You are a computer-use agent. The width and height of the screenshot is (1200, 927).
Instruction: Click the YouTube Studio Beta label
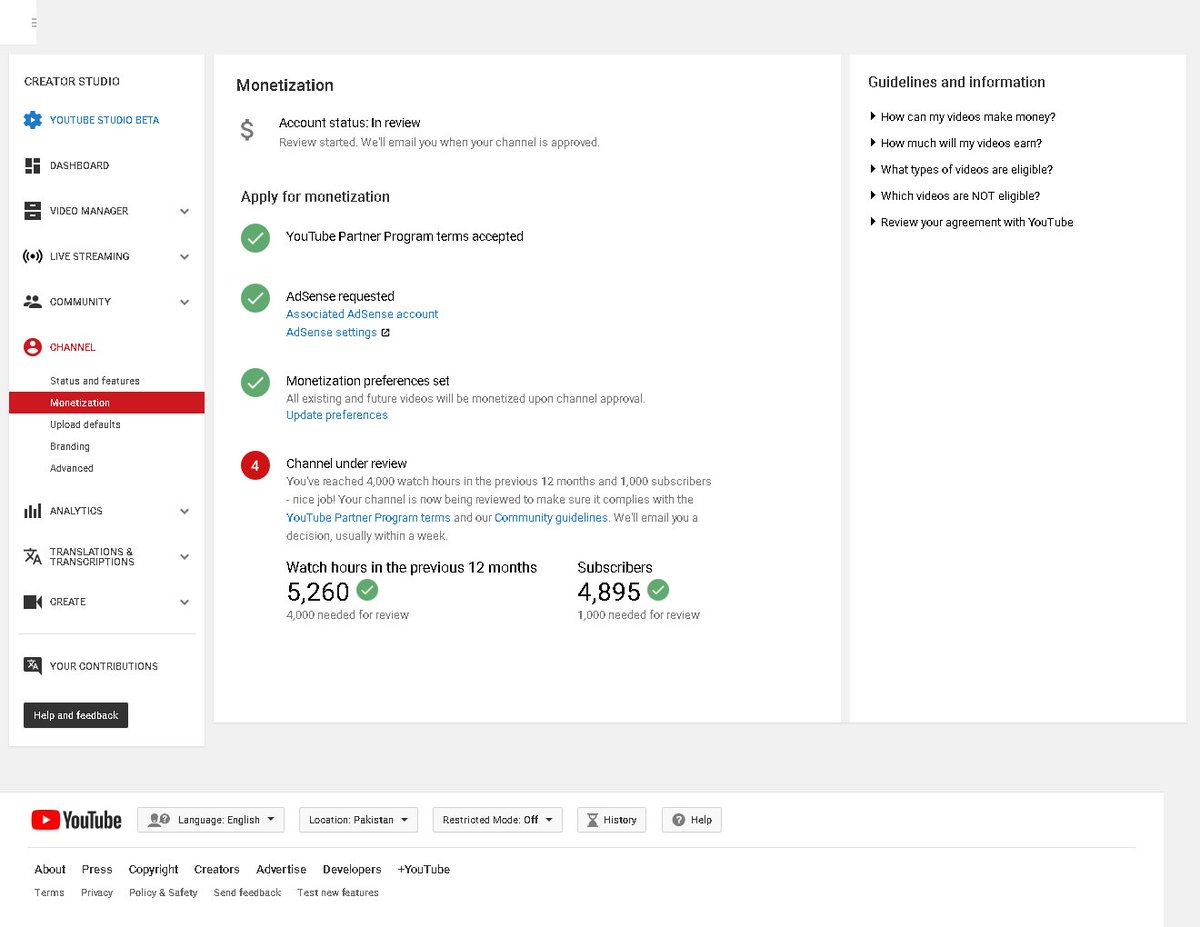click(105, 120)
